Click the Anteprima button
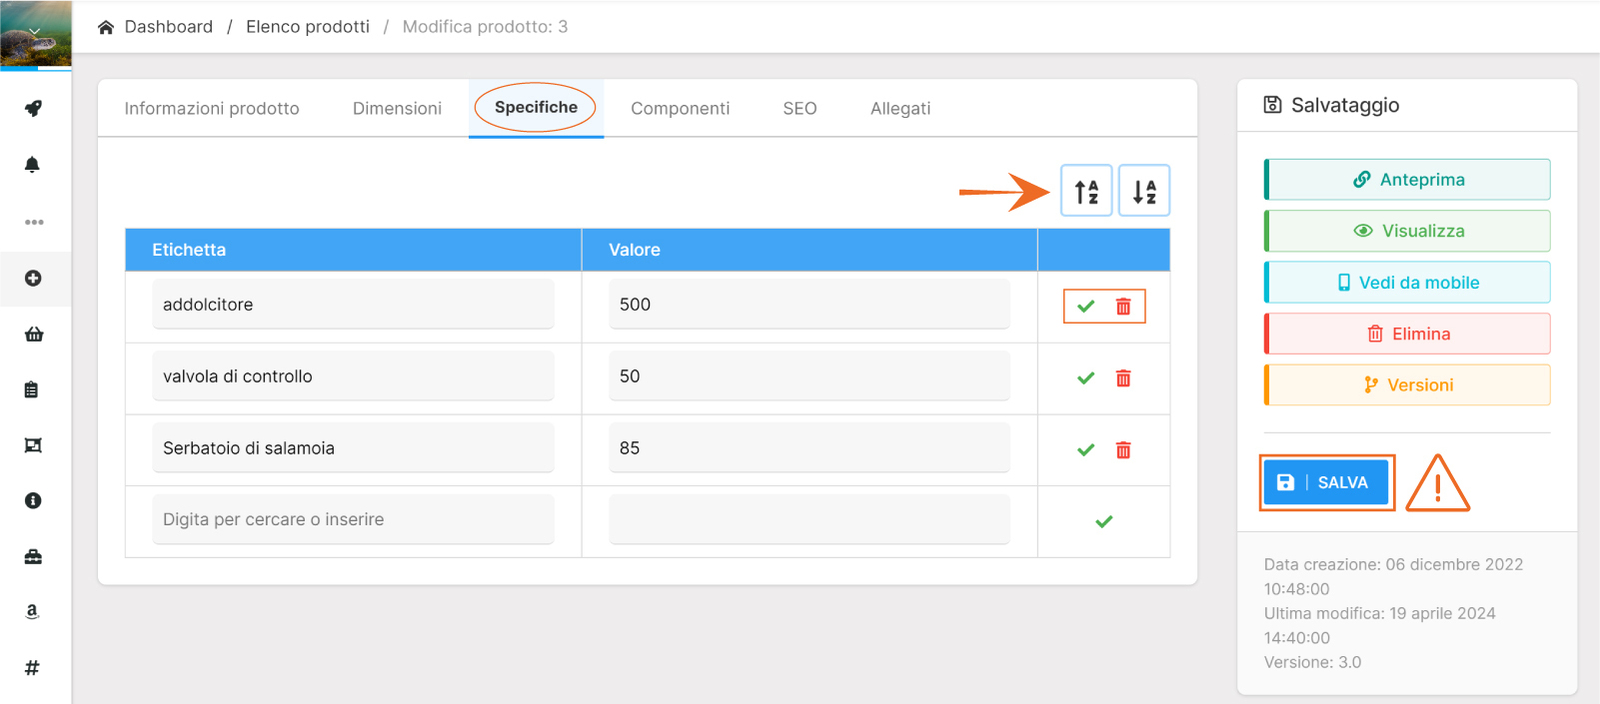1600x704 pixels. tap(1408, 180)
